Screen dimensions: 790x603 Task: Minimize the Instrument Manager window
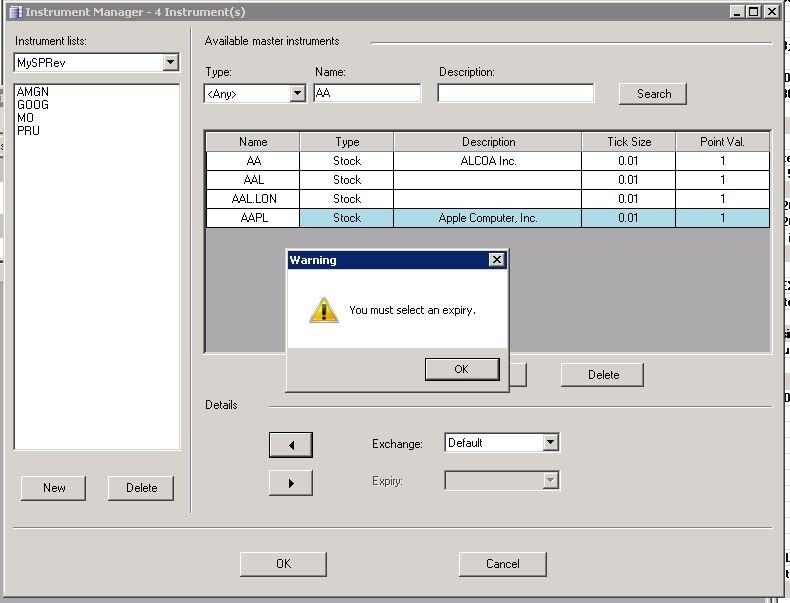(737, 12)
